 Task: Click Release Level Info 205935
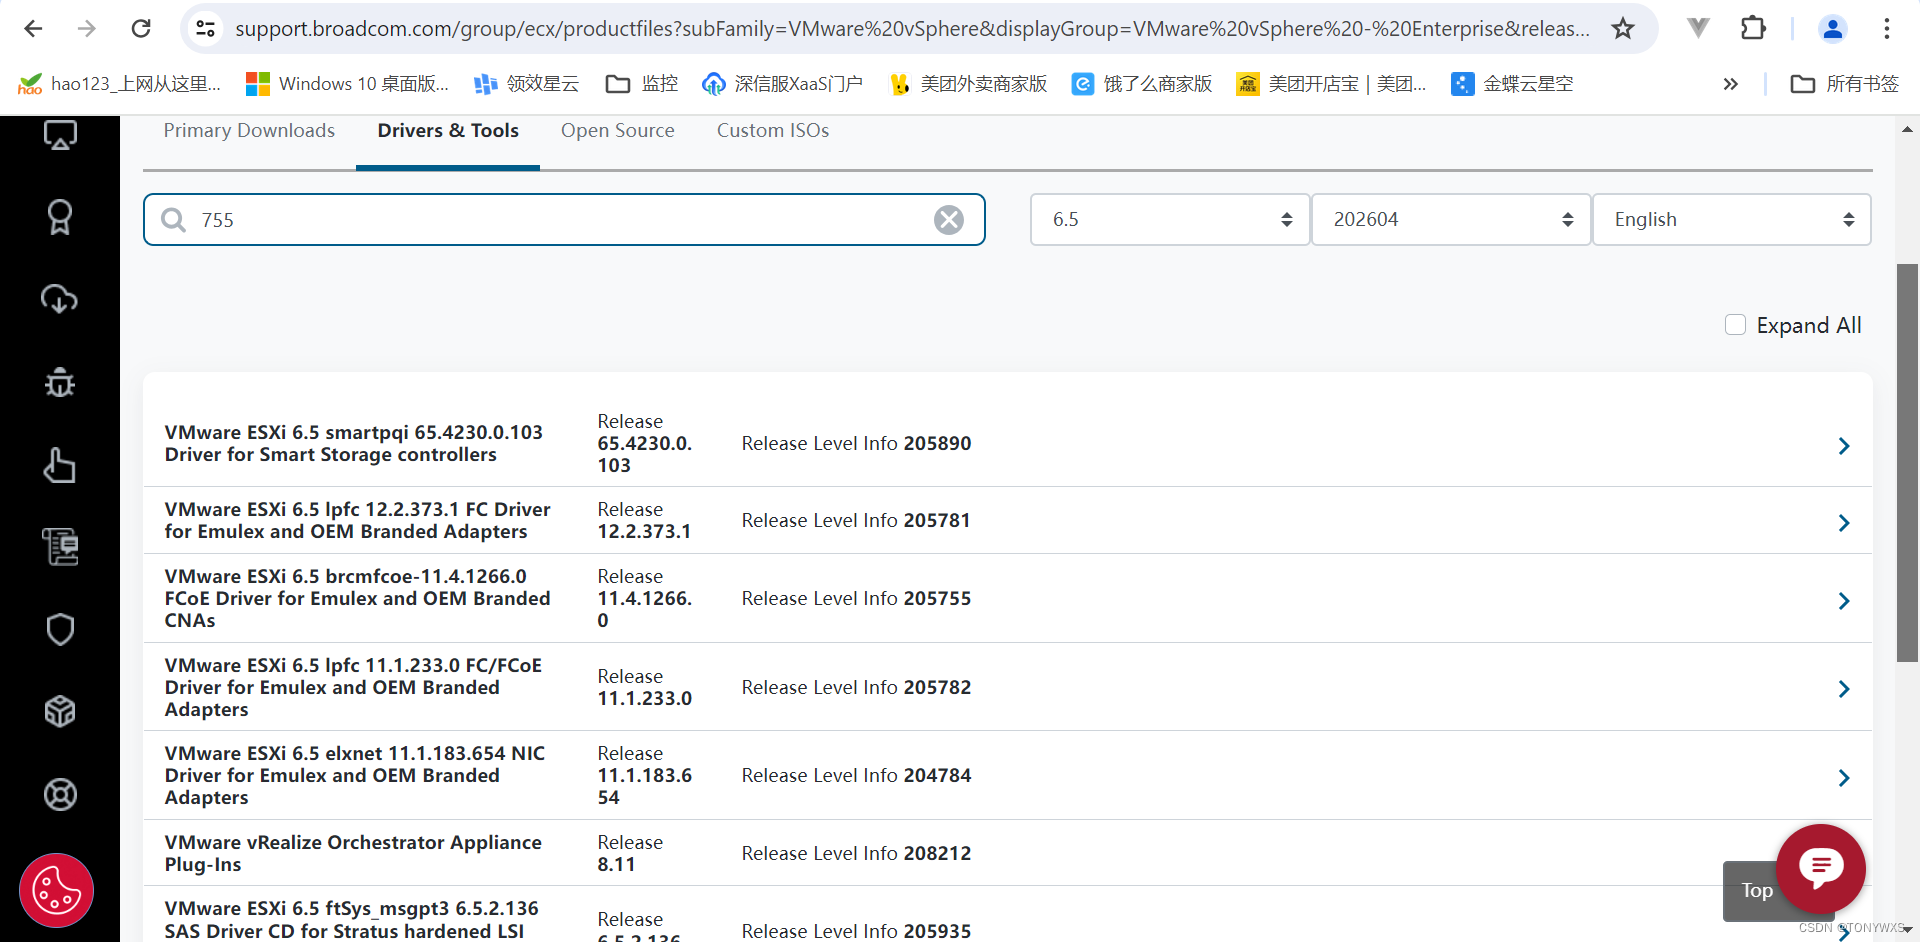856,931
